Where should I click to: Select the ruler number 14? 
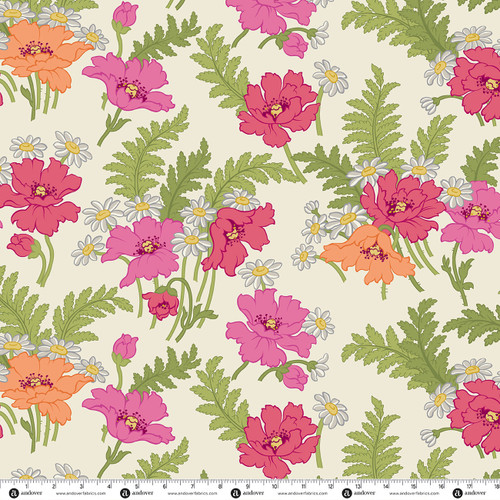(x=386, y=487)
